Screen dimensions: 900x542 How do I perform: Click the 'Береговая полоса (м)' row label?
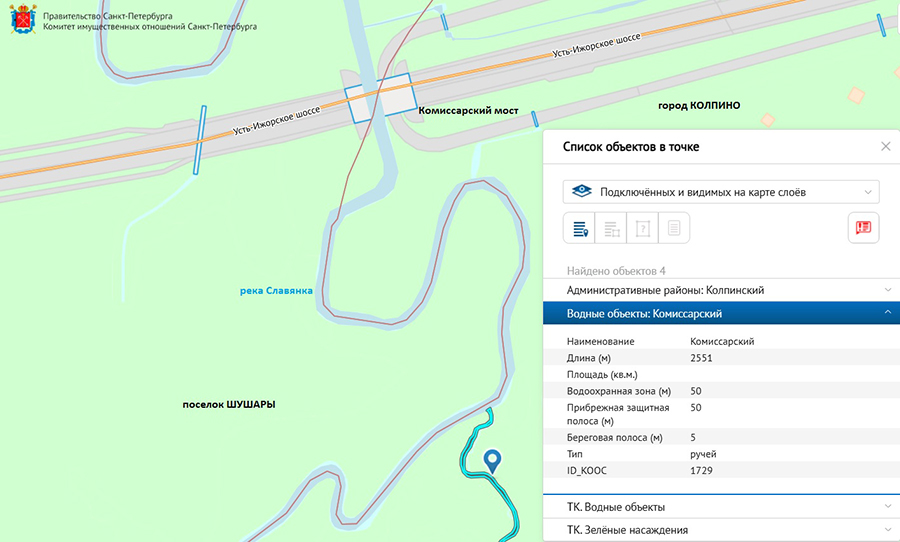coord(615,438)
